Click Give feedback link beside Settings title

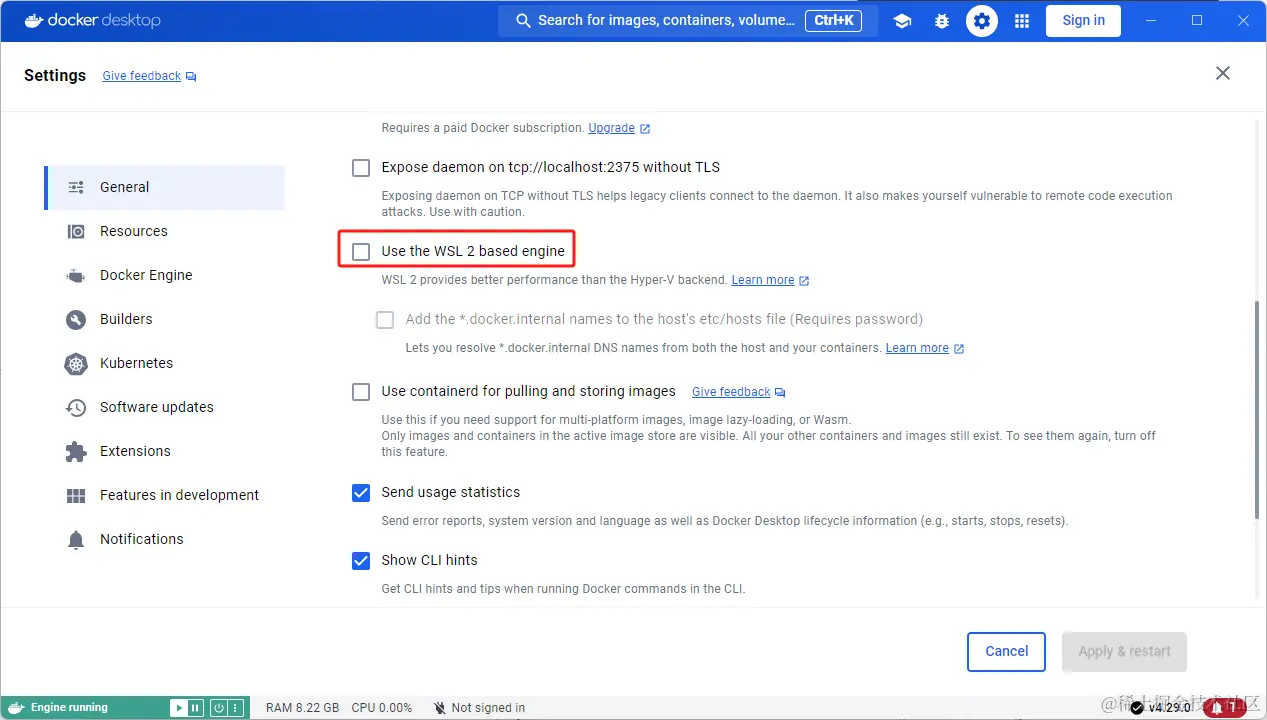[x=149, y=76]
